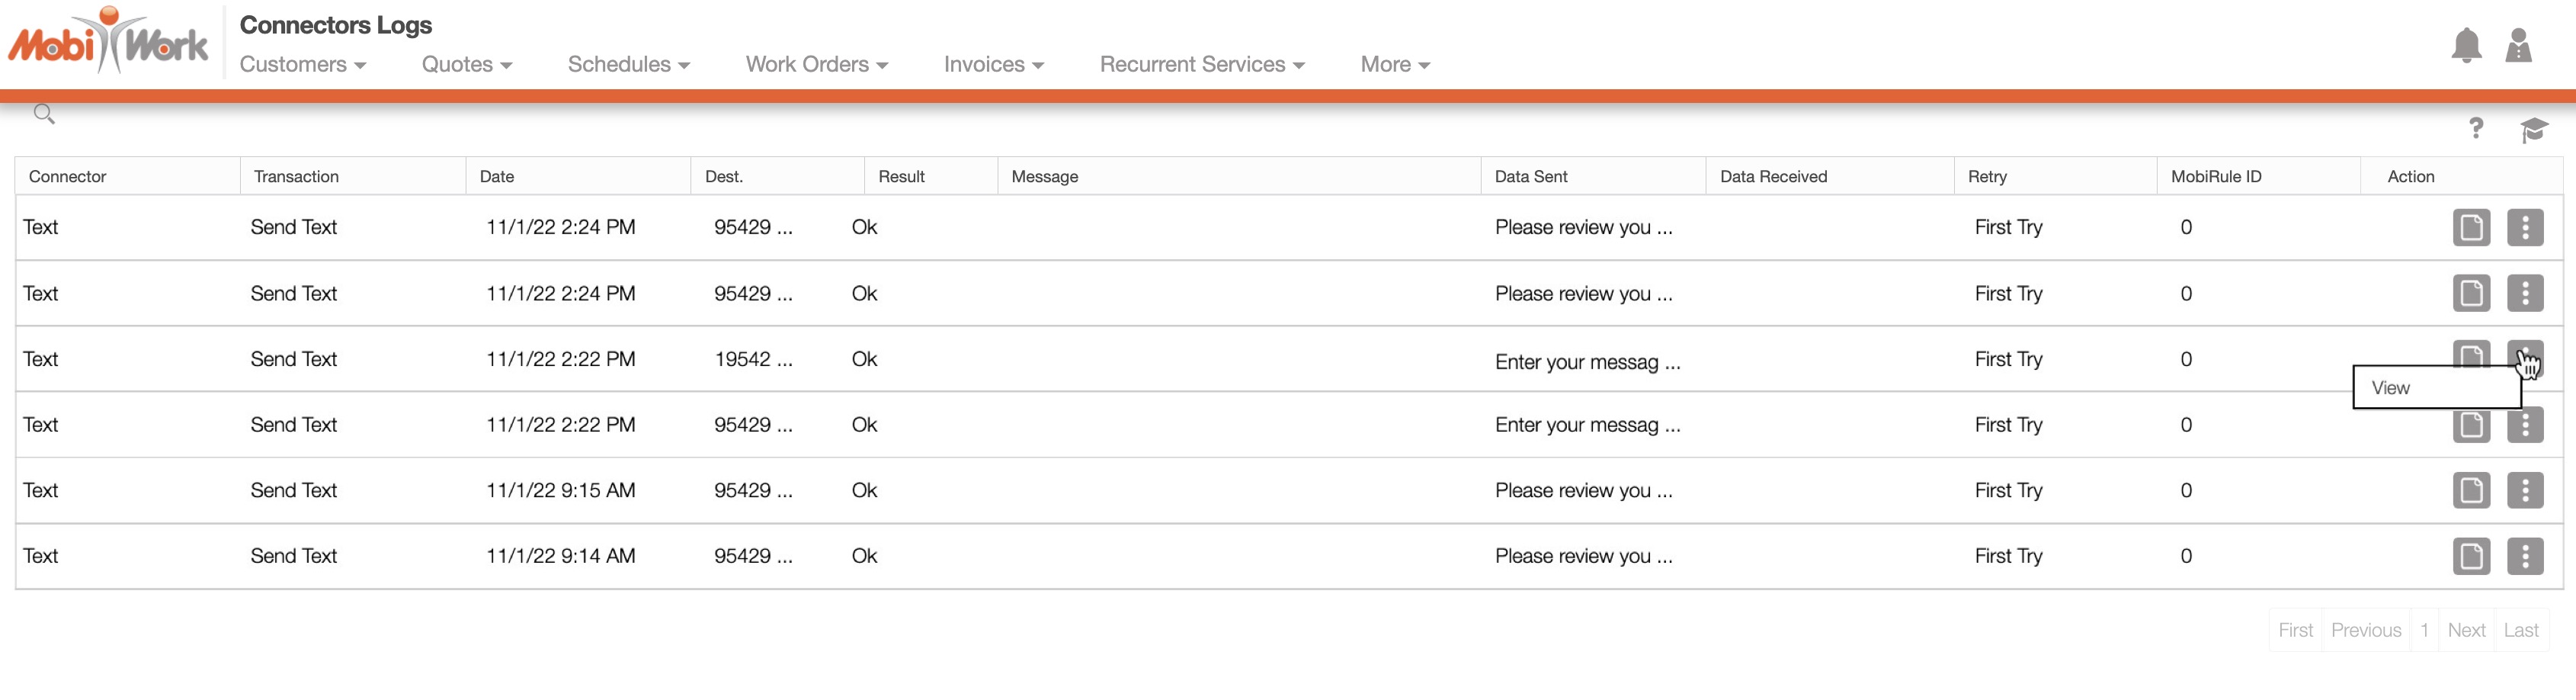The height and width of the screenshot is (700, 2576).
Task: Click the Next pagination button
Action: tap(2466, 630)
